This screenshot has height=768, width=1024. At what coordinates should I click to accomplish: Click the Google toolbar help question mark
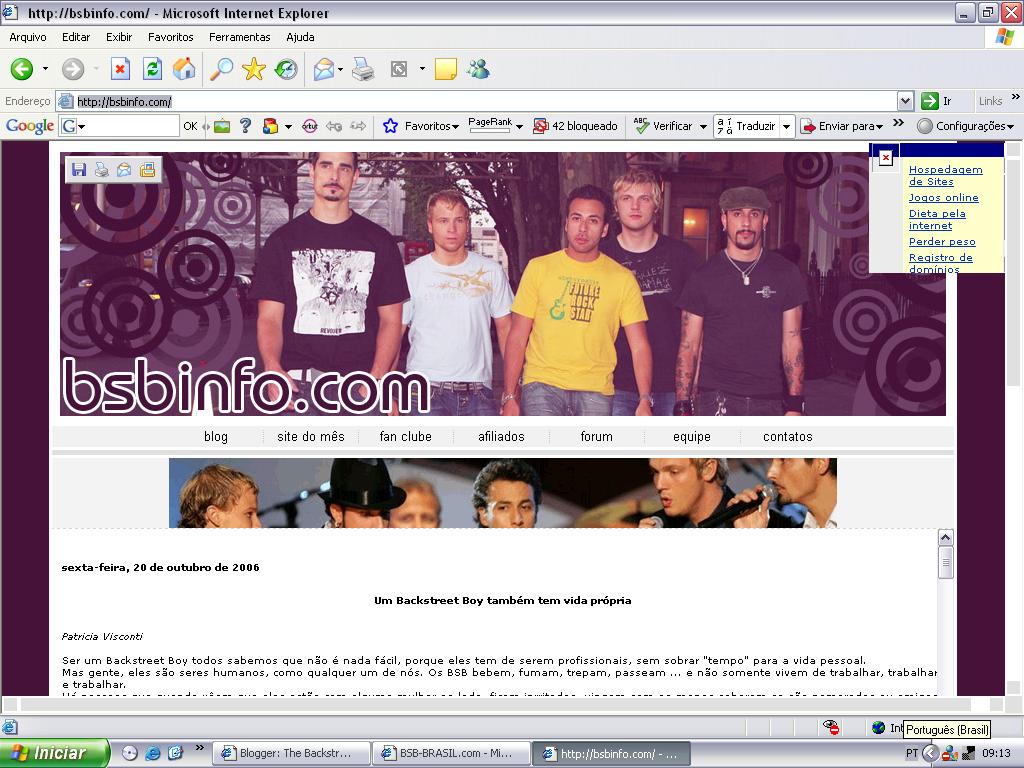coord(246,125)
